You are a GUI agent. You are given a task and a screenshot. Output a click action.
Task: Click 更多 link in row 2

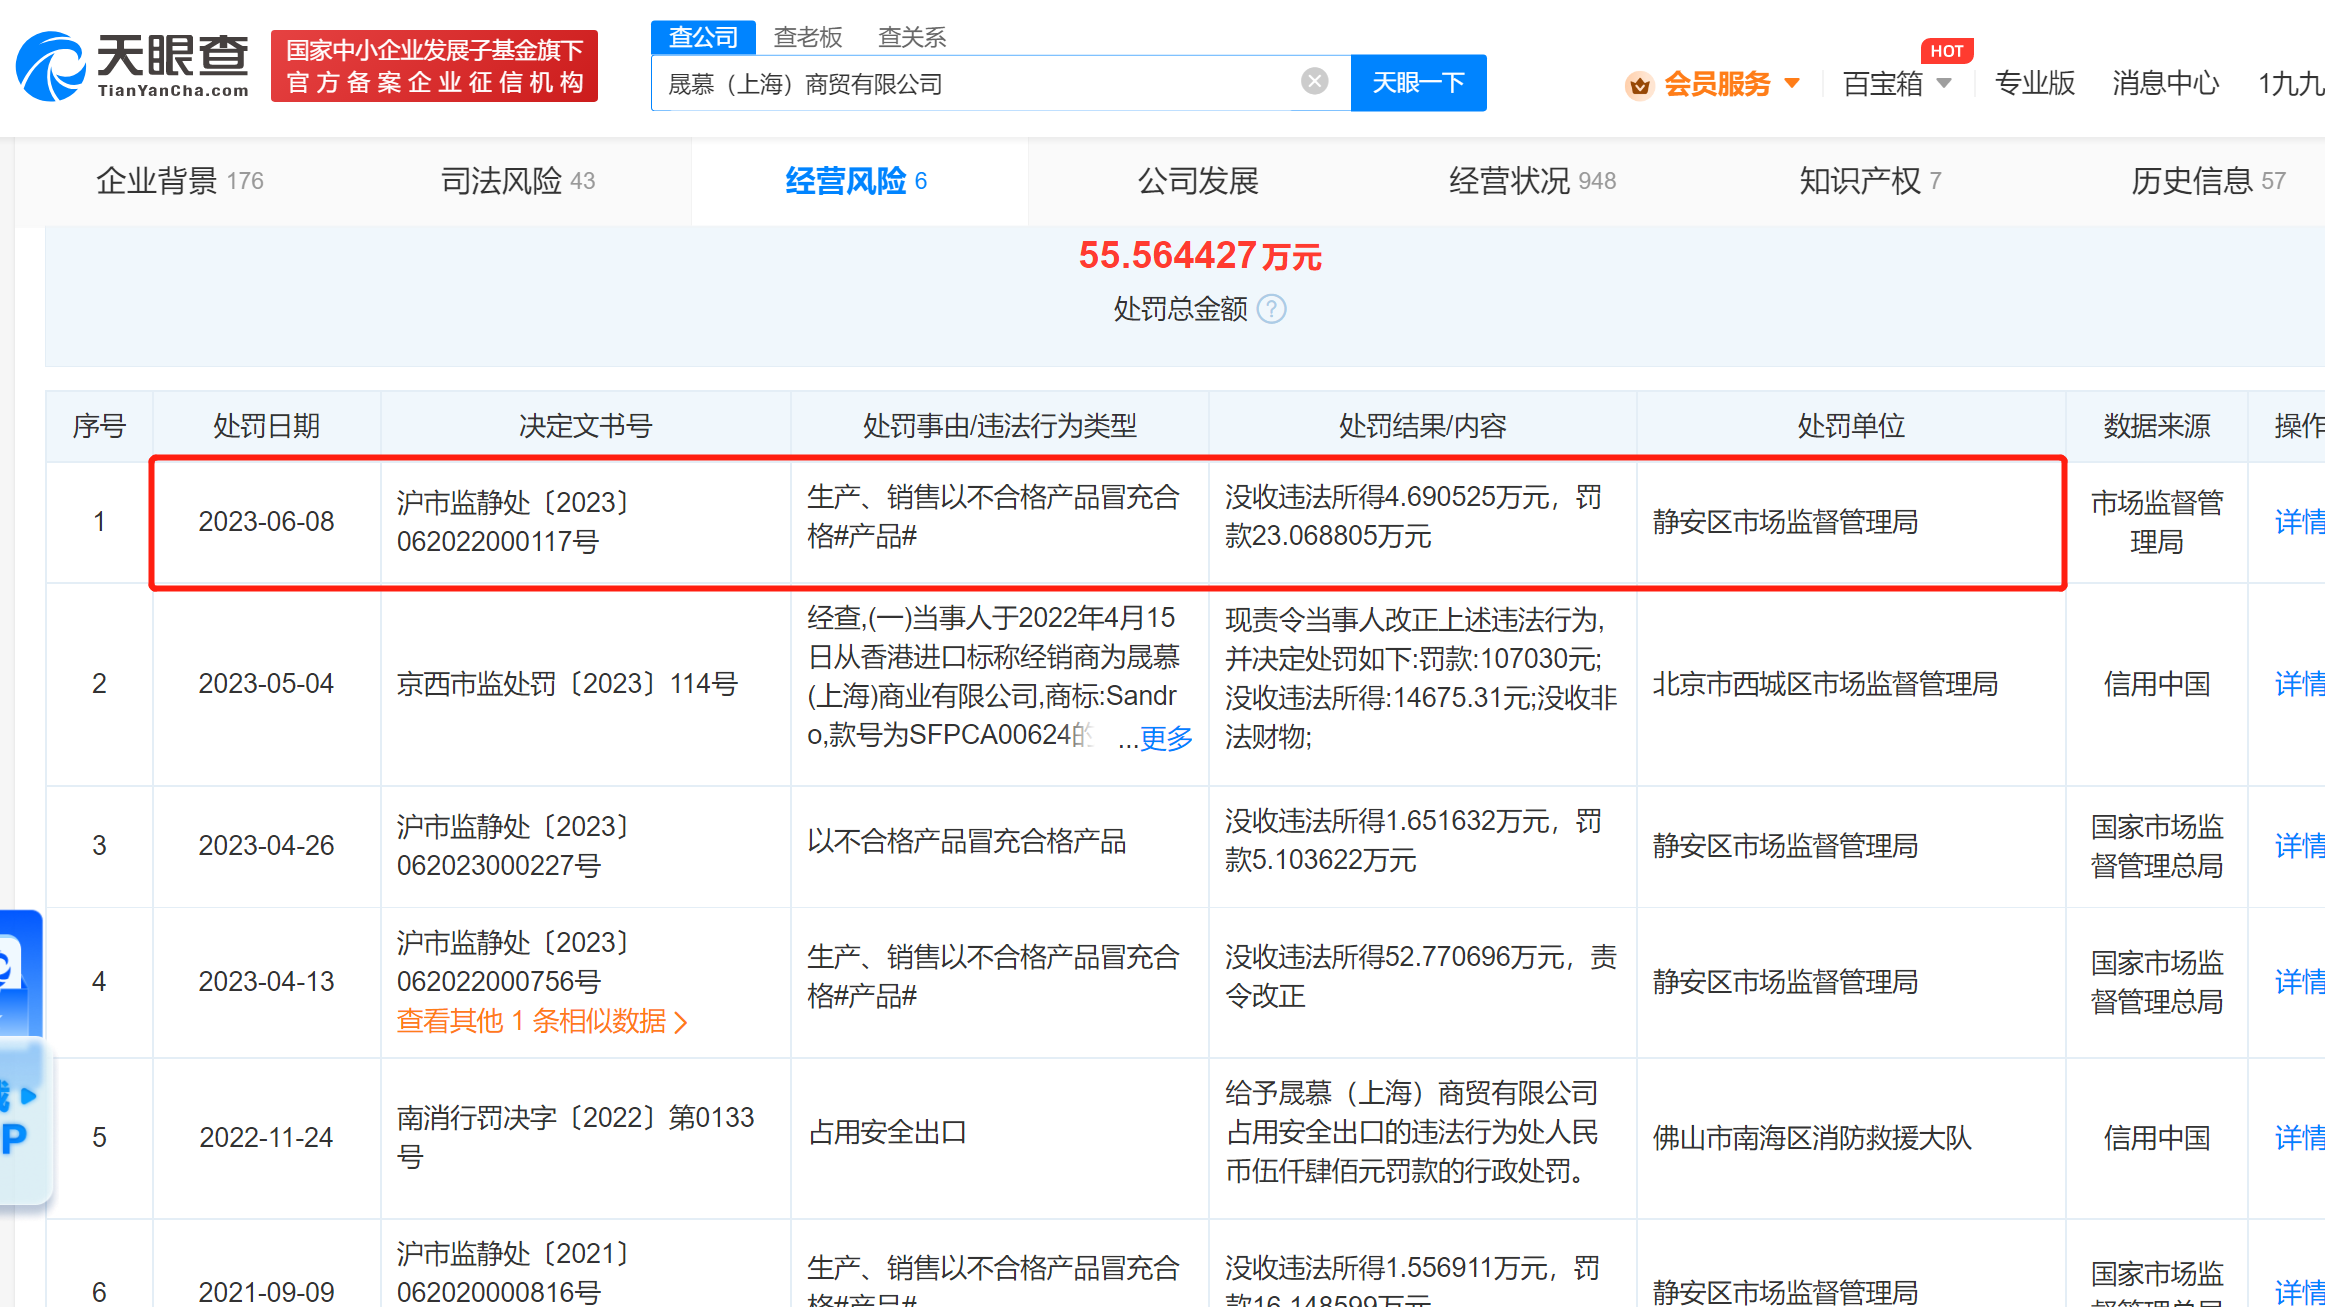[x=1166, y=738]
